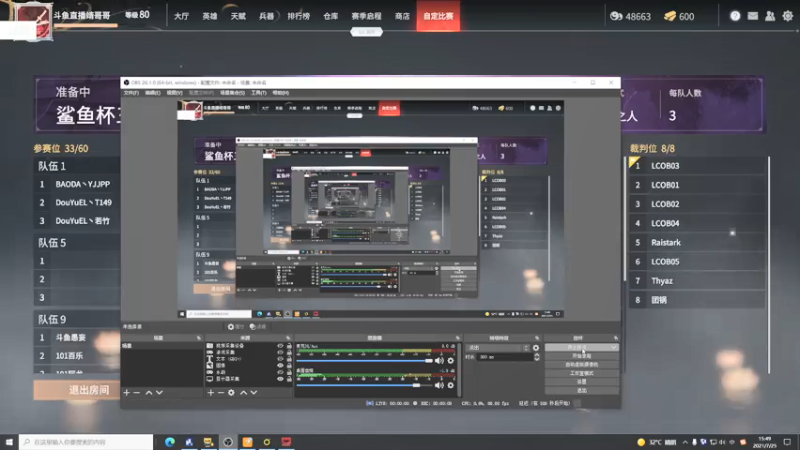Image resolution: width=800 pixels, height=450 pixels.
Task: Pop out the scene transitions dock icon
Action: click(x=537, y=338)
